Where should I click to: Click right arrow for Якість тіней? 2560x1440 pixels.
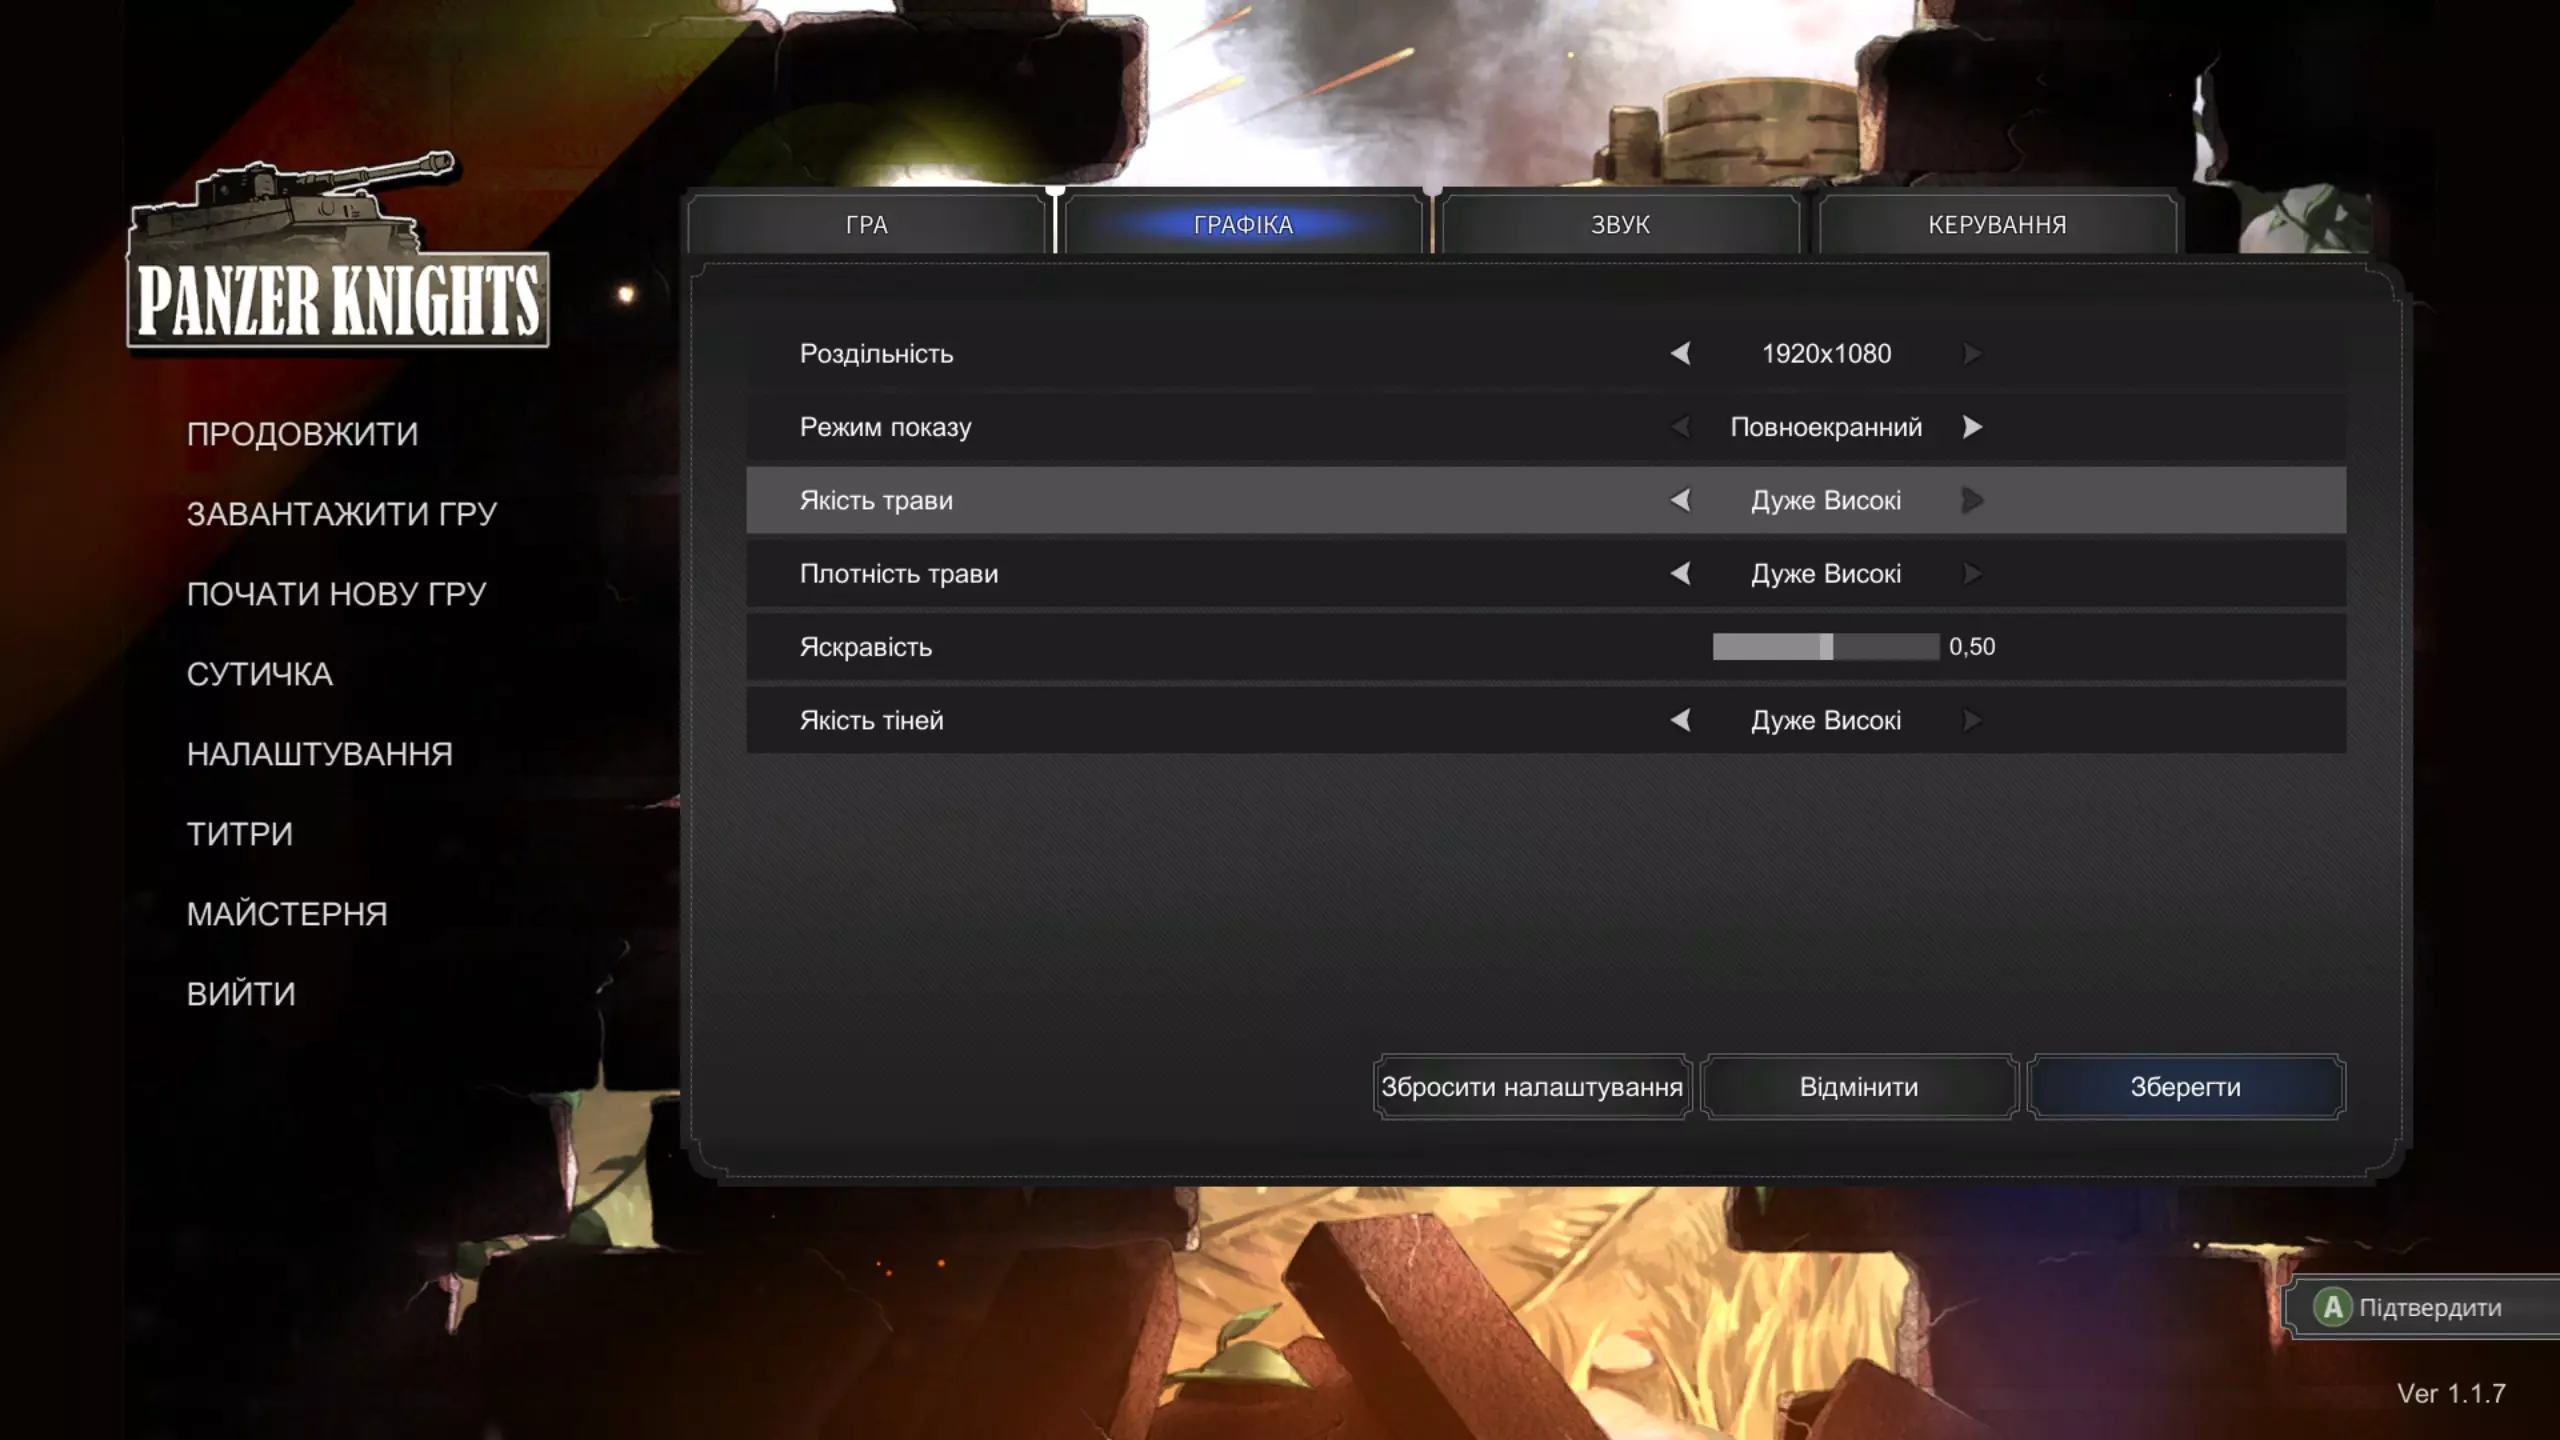tap(1972, 720)
